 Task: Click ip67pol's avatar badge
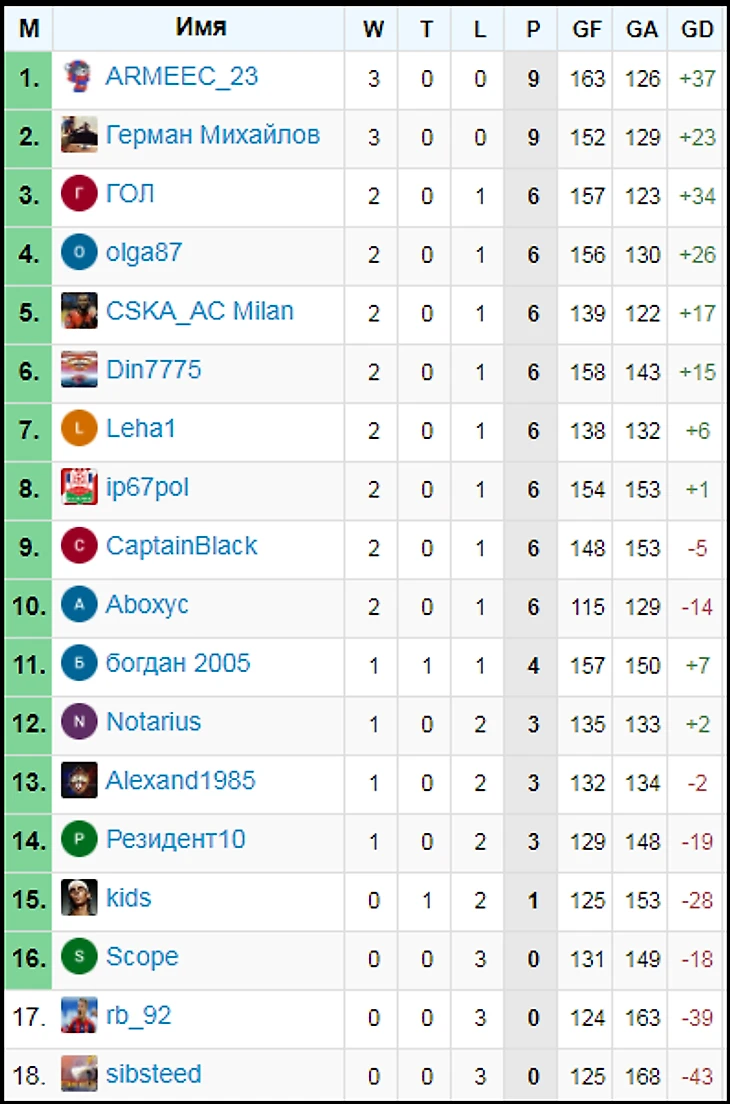(79, 487)
